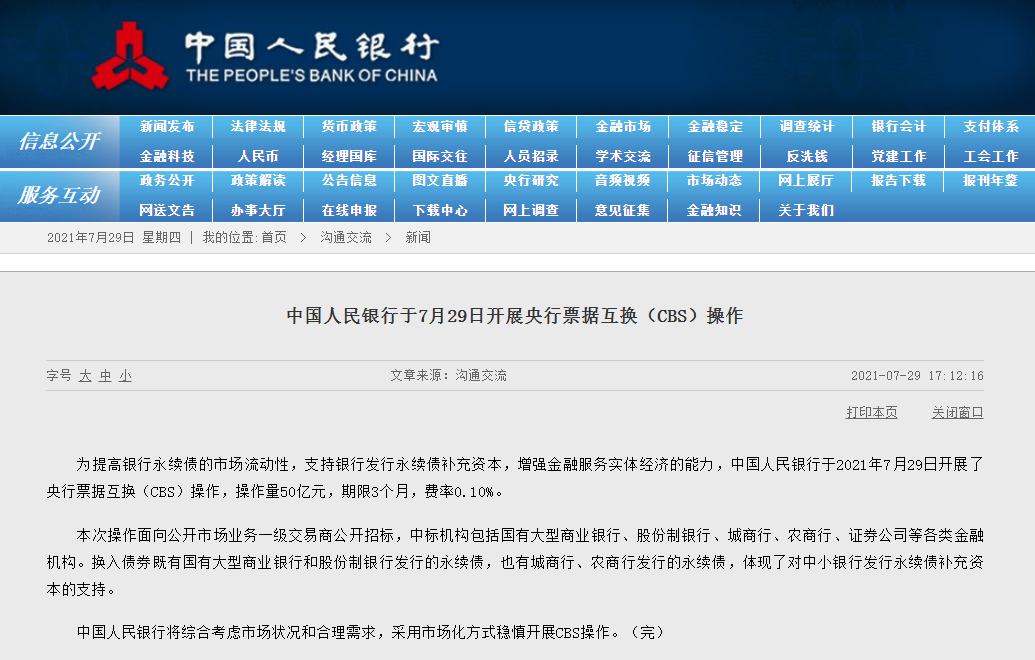Open 征信管理 section

[x=715, y=156]
